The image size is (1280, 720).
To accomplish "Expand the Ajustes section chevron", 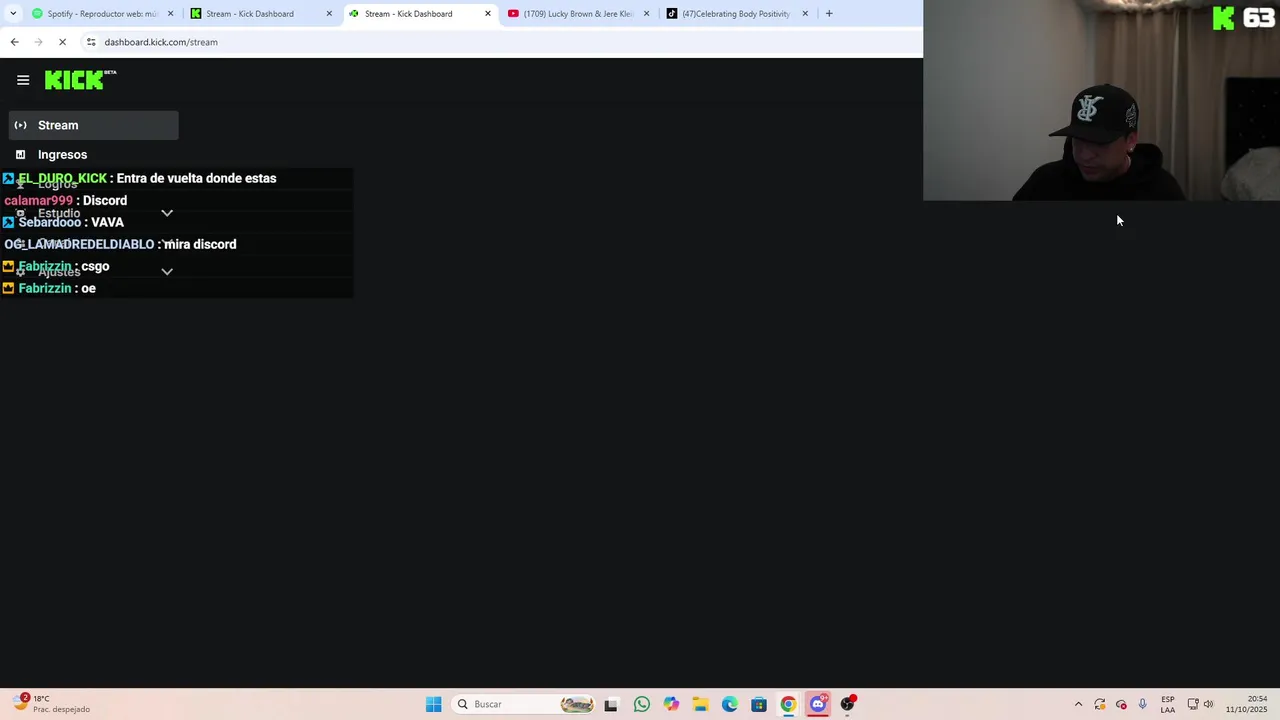I will 167,271.
